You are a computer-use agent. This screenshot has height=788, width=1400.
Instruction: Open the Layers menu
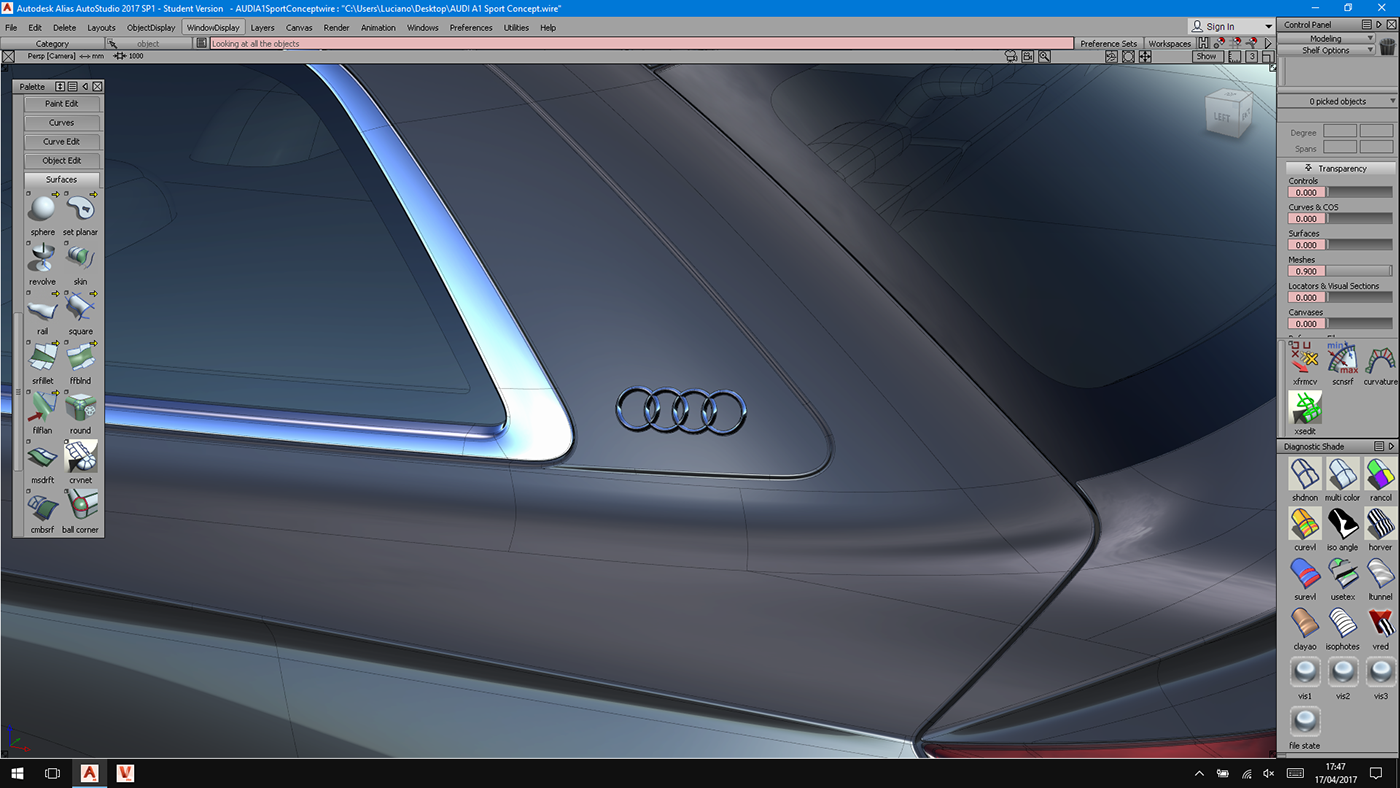click(x=262, y=28)
